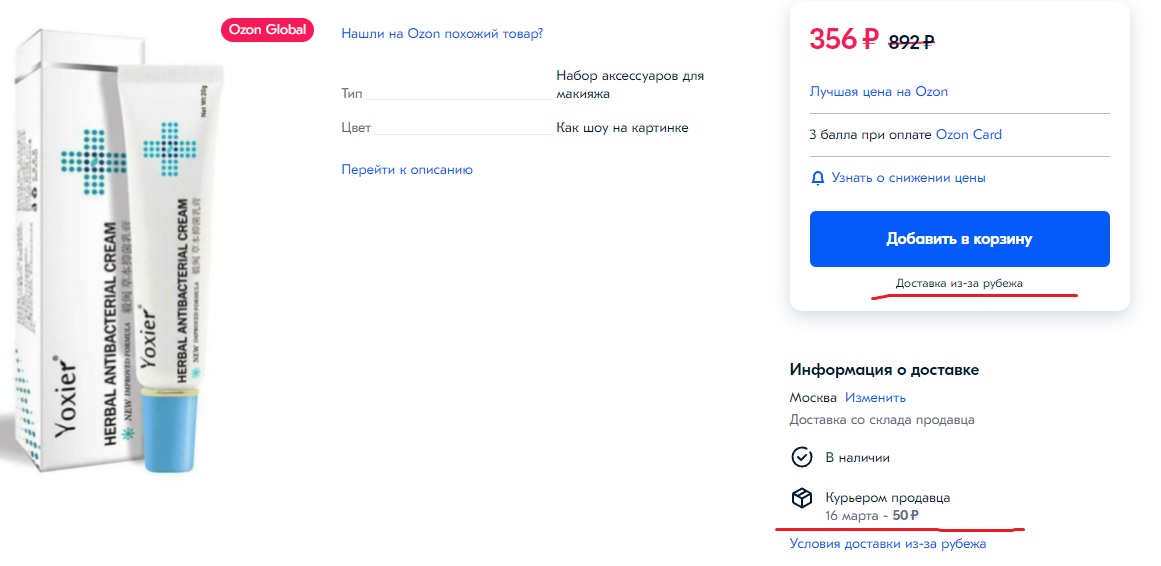
Task: Open the Лучшая цена на Ozon link
Action: (x=879, y=92)
